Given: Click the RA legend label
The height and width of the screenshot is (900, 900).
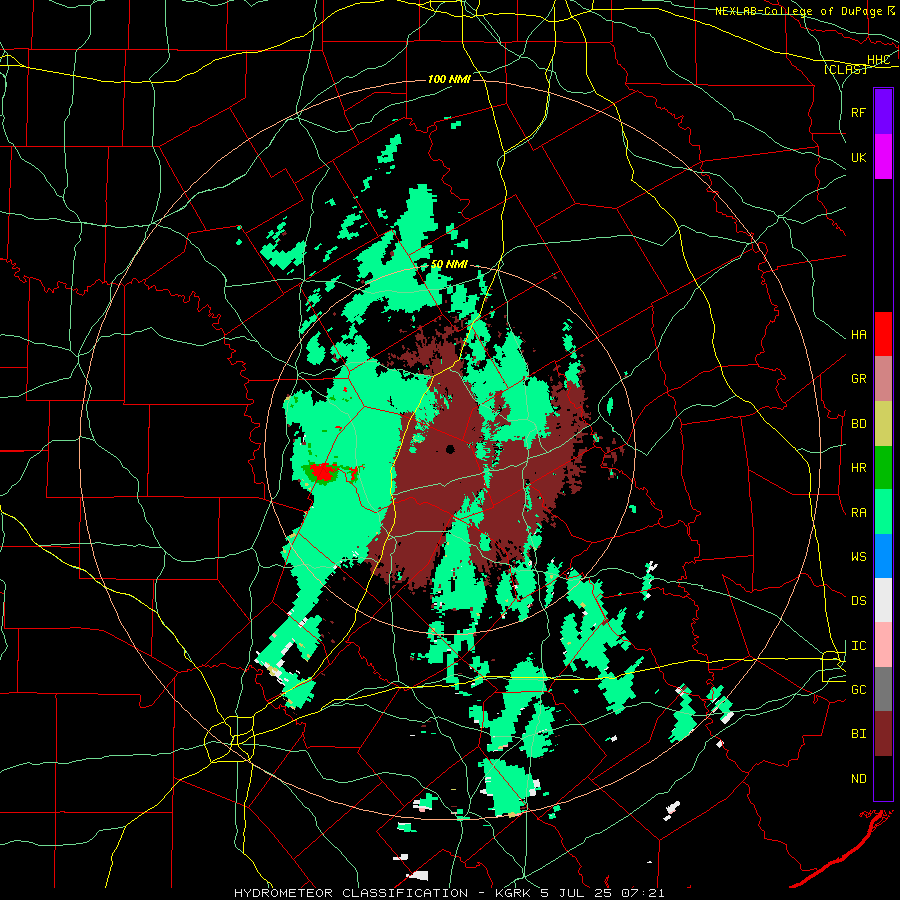Looking at the screenshot, I should coord(858,513).
